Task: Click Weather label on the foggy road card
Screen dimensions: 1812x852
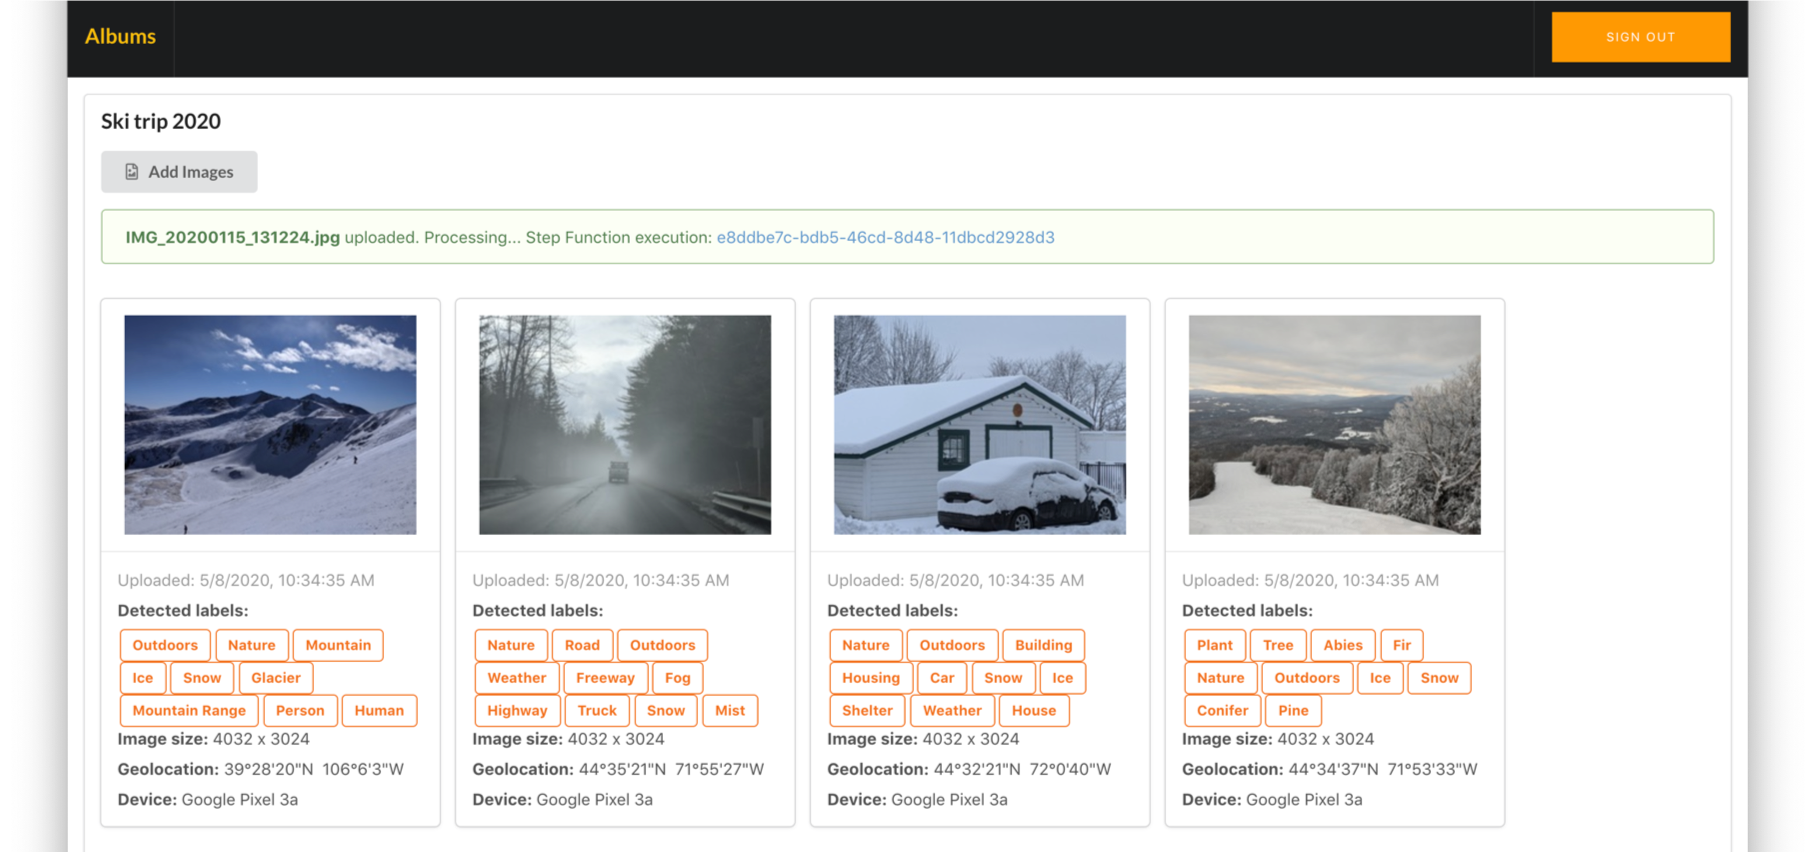Action: coord(517,678)
